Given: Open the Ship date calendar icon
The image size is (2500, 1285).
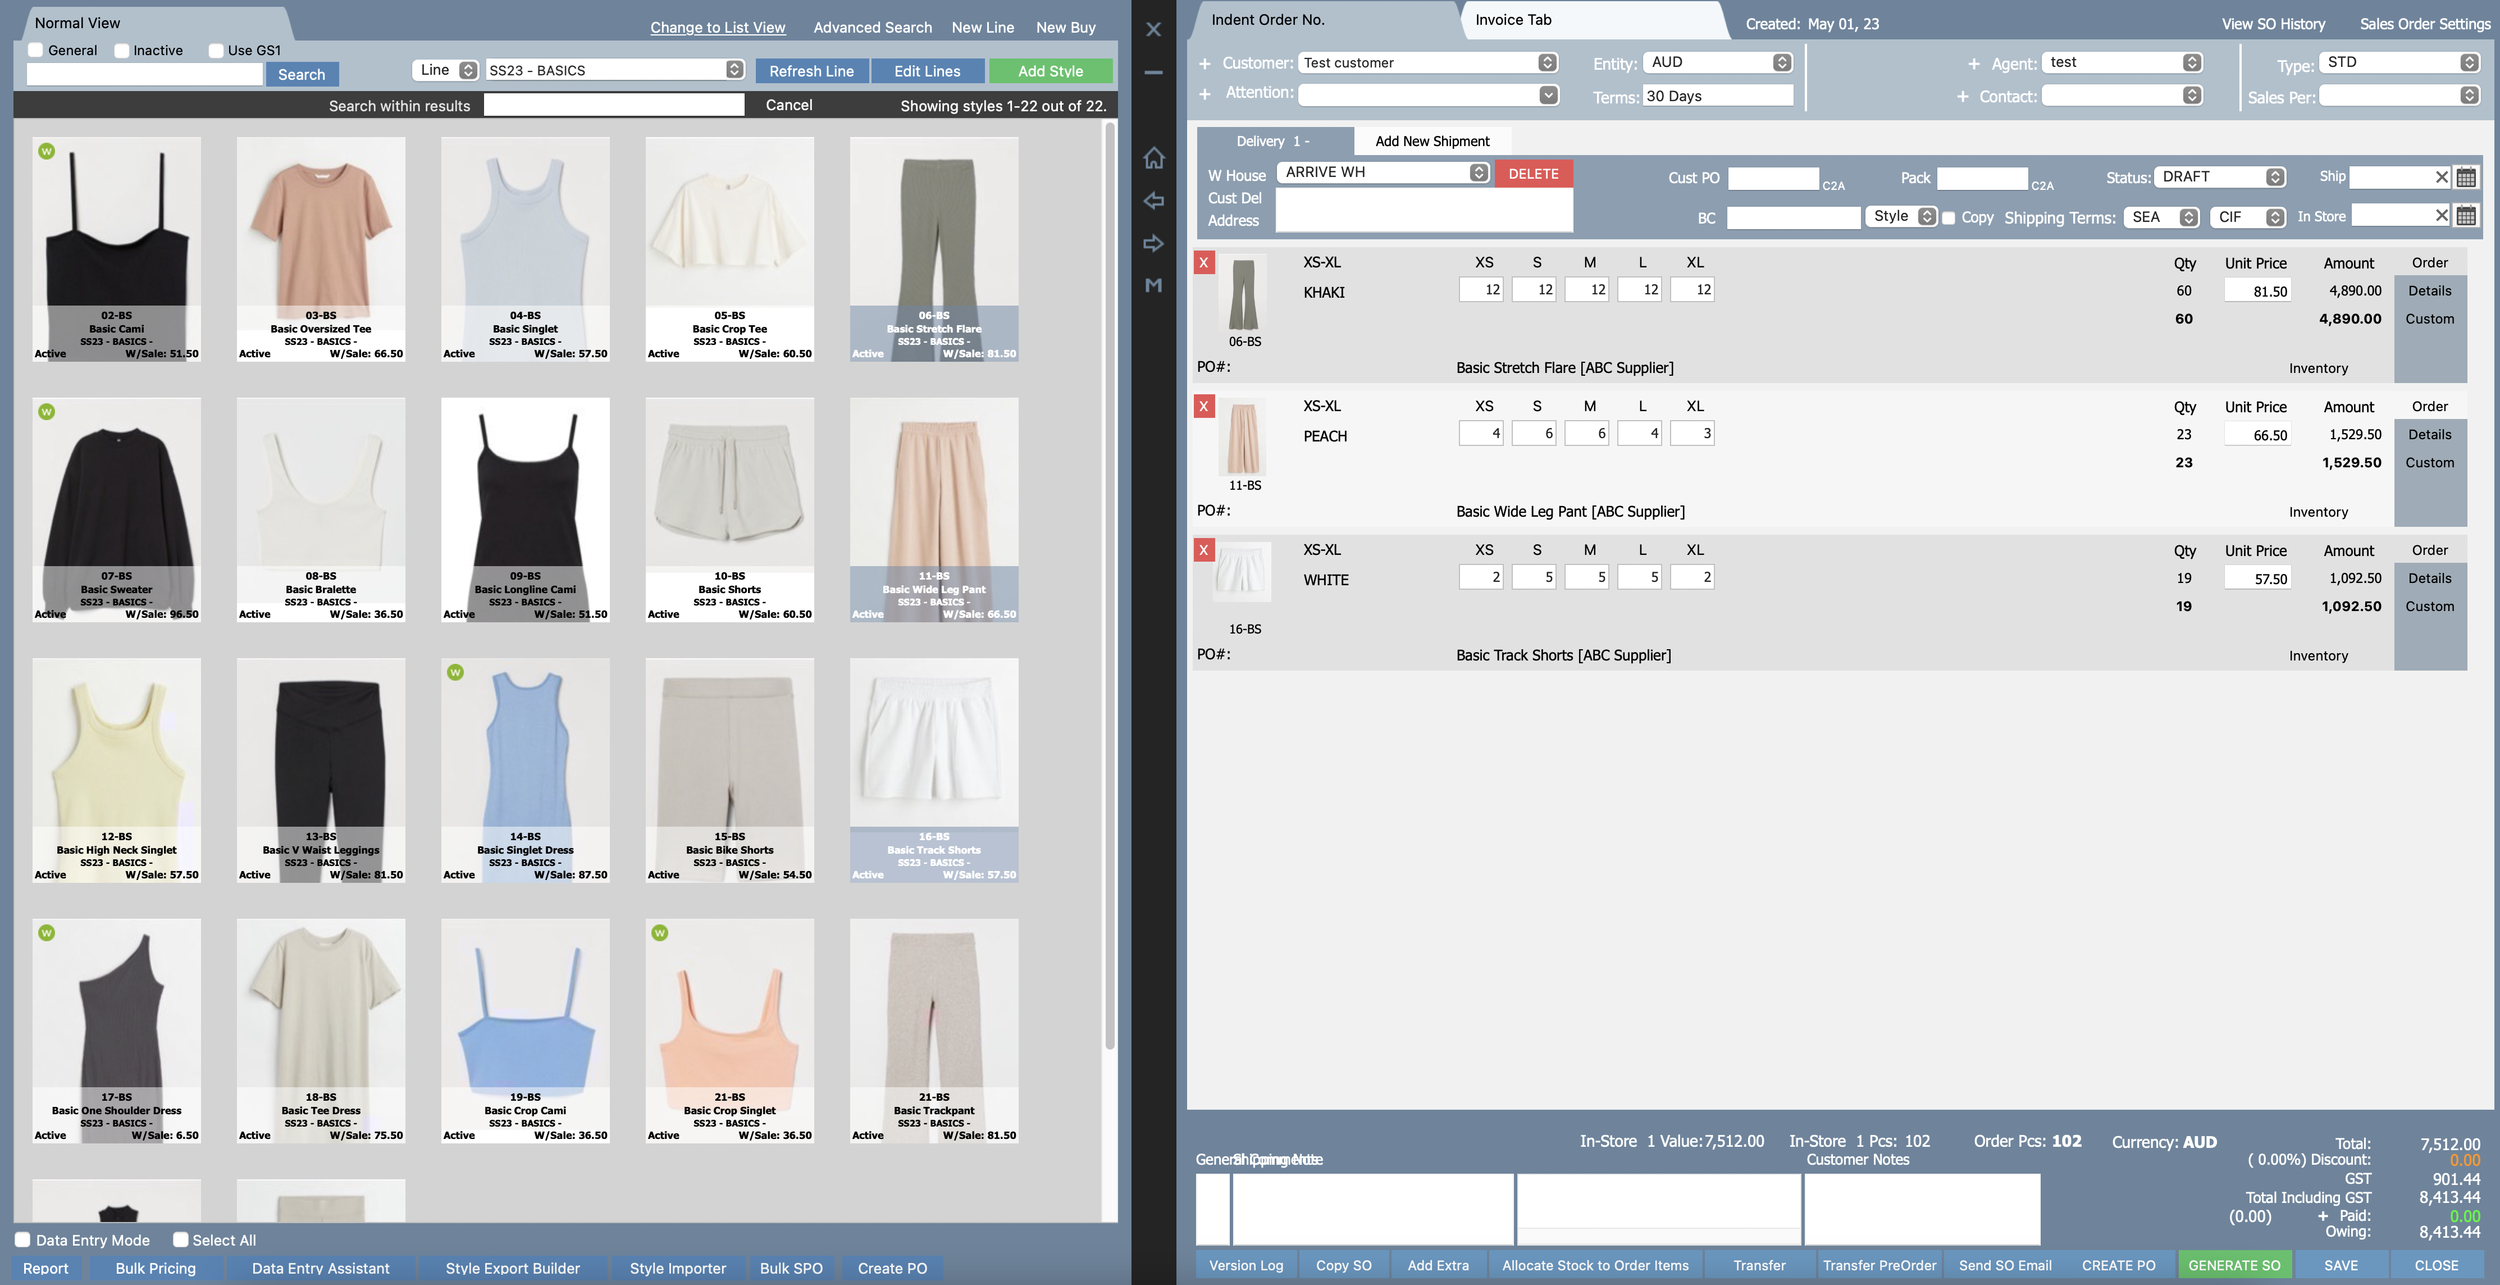Looking at the screenshot, I should [x=2466, y=178].
